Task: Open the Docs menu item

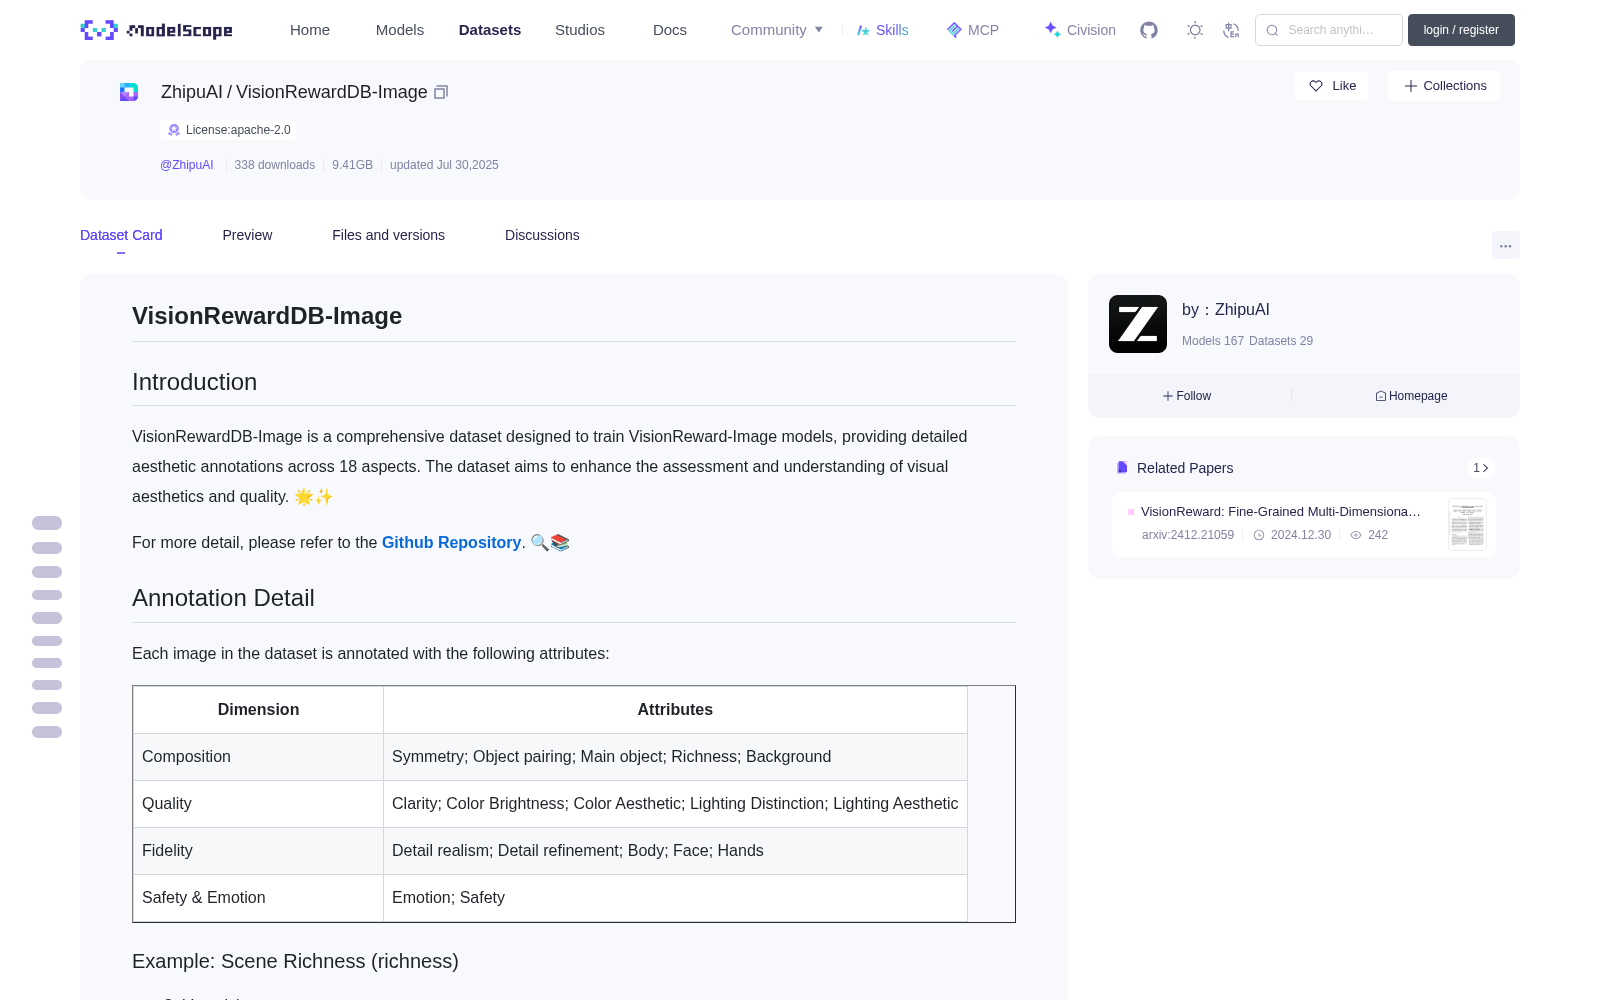Action: point(670,30)
